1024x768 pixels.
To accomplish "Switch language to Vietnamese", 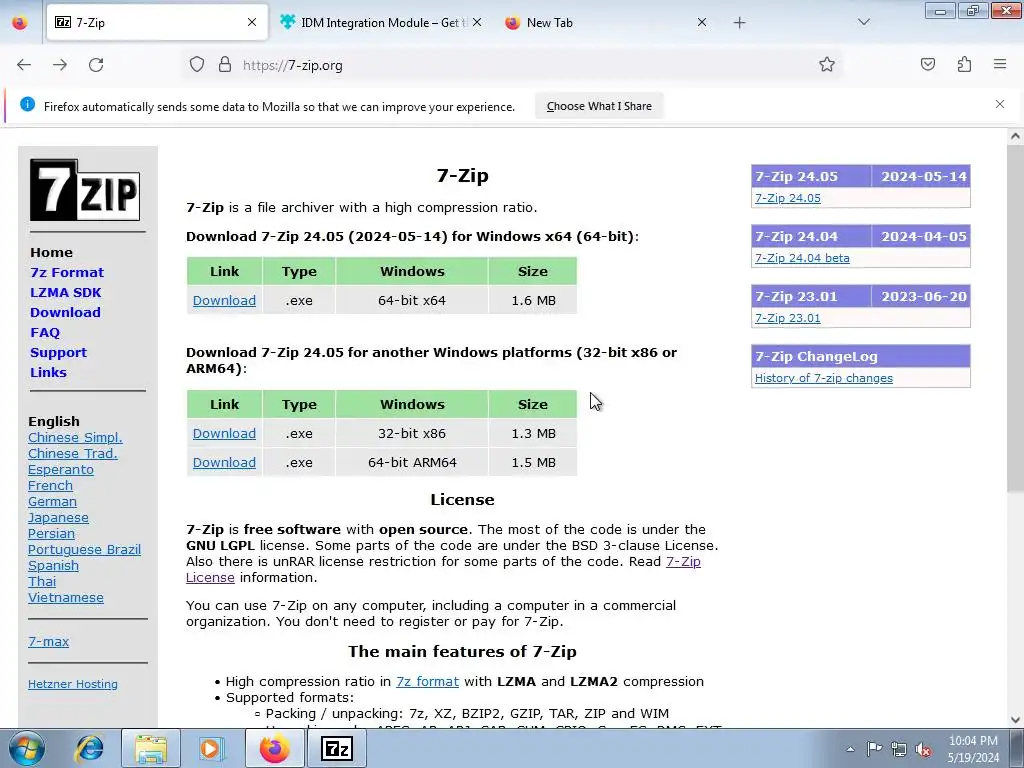I will point(66,598).
